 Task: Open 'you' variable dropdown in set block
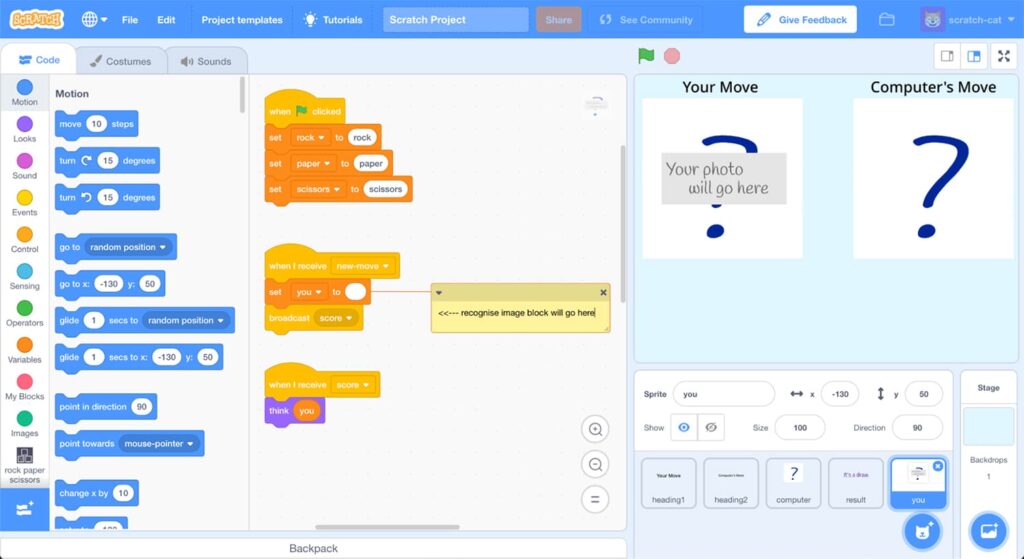pos(309,292)
